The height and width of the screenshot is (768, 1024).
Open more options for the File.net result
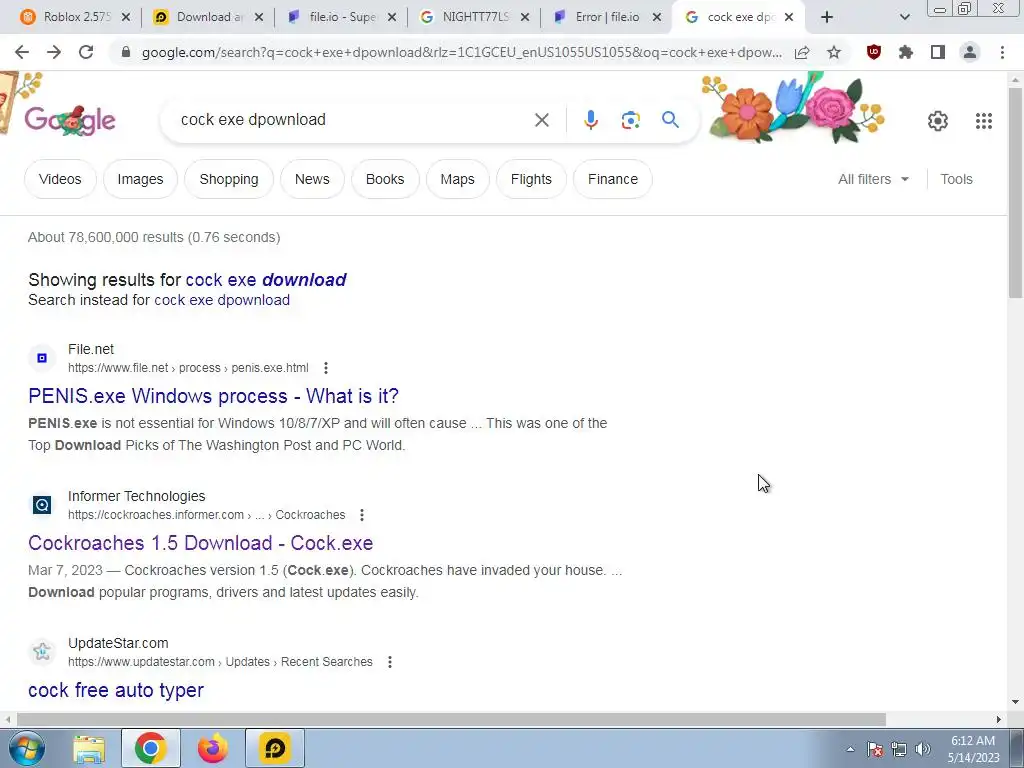[325, 368]
